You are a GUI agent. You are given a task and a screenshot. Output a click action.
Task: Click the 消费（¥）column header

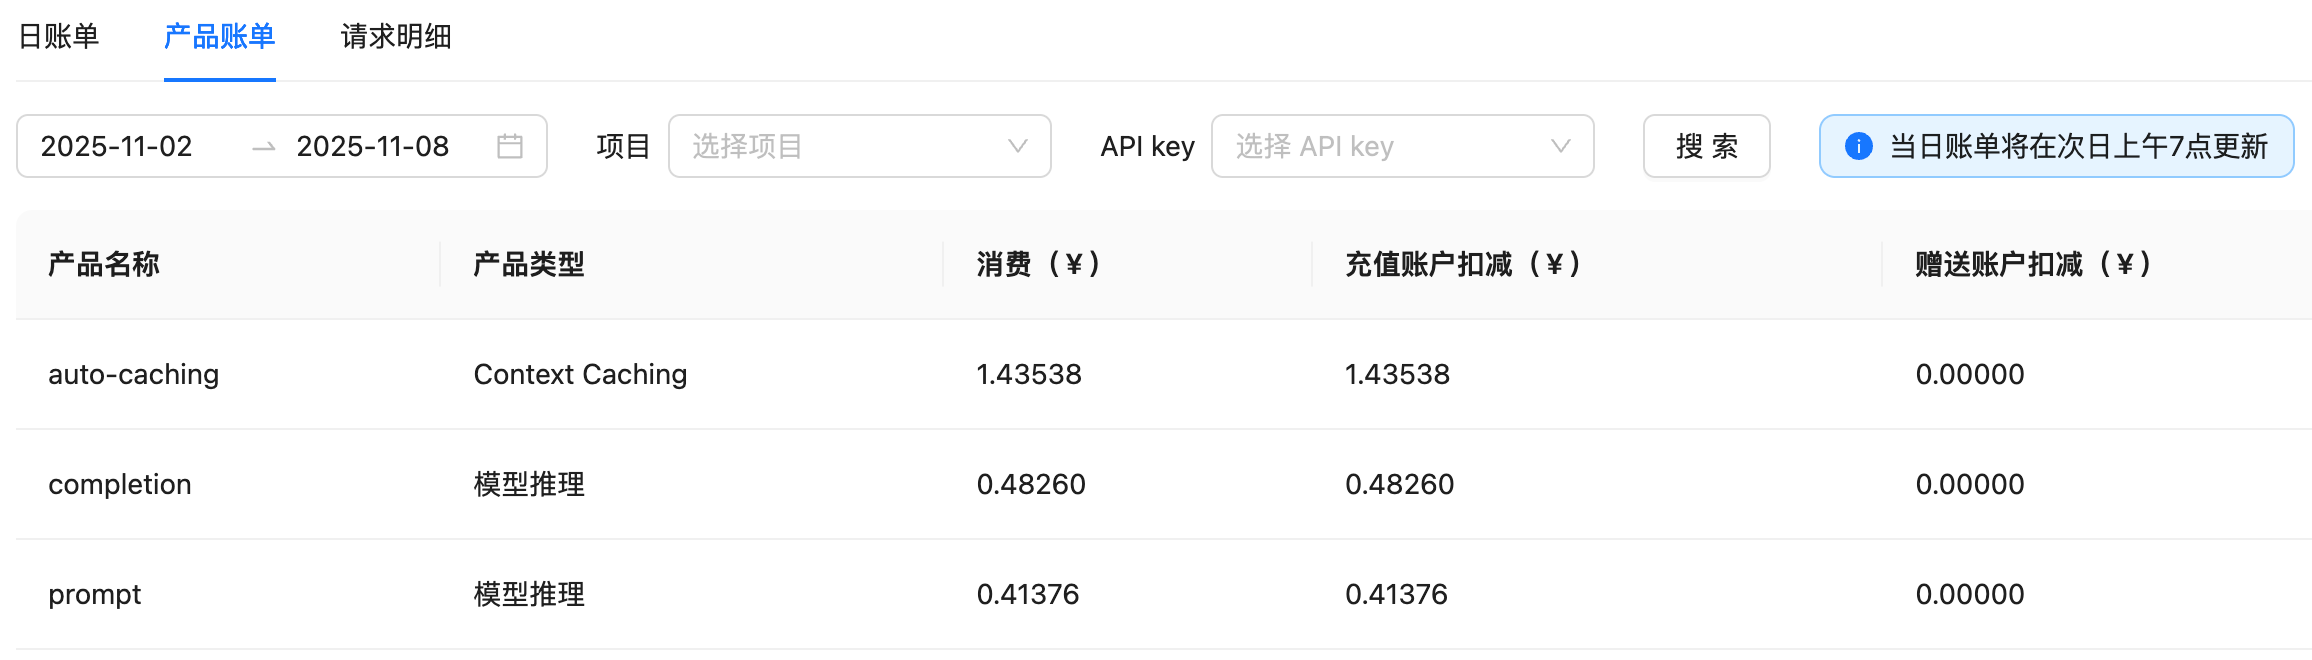pos(1040,264)
